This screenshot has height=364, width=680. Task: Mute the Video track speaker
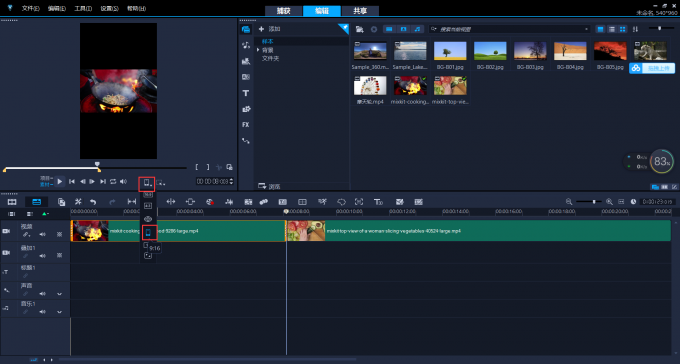click(x=42, y=235)
